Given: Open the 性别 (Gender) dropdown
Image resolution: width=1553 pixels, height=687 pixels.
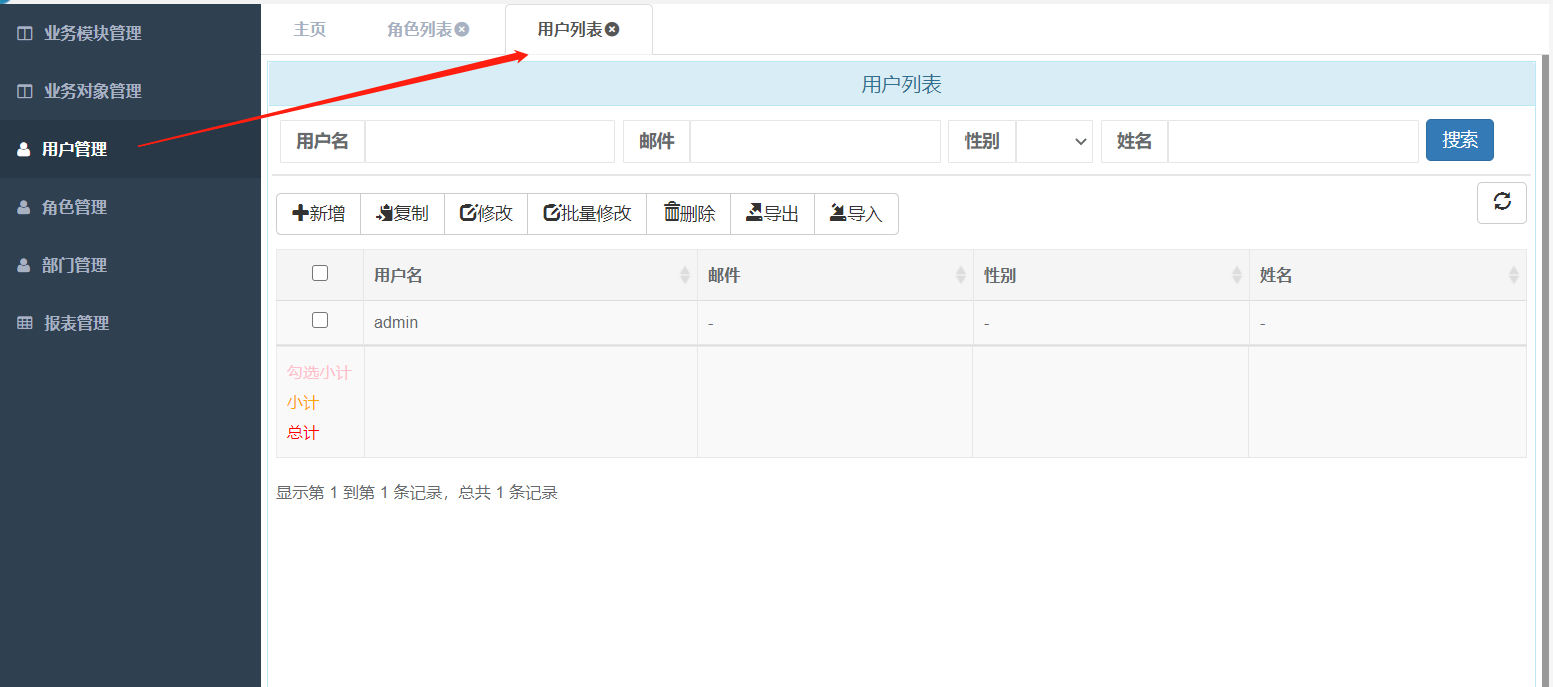Looking at the screenshot, I should (x=1054, y=141).
